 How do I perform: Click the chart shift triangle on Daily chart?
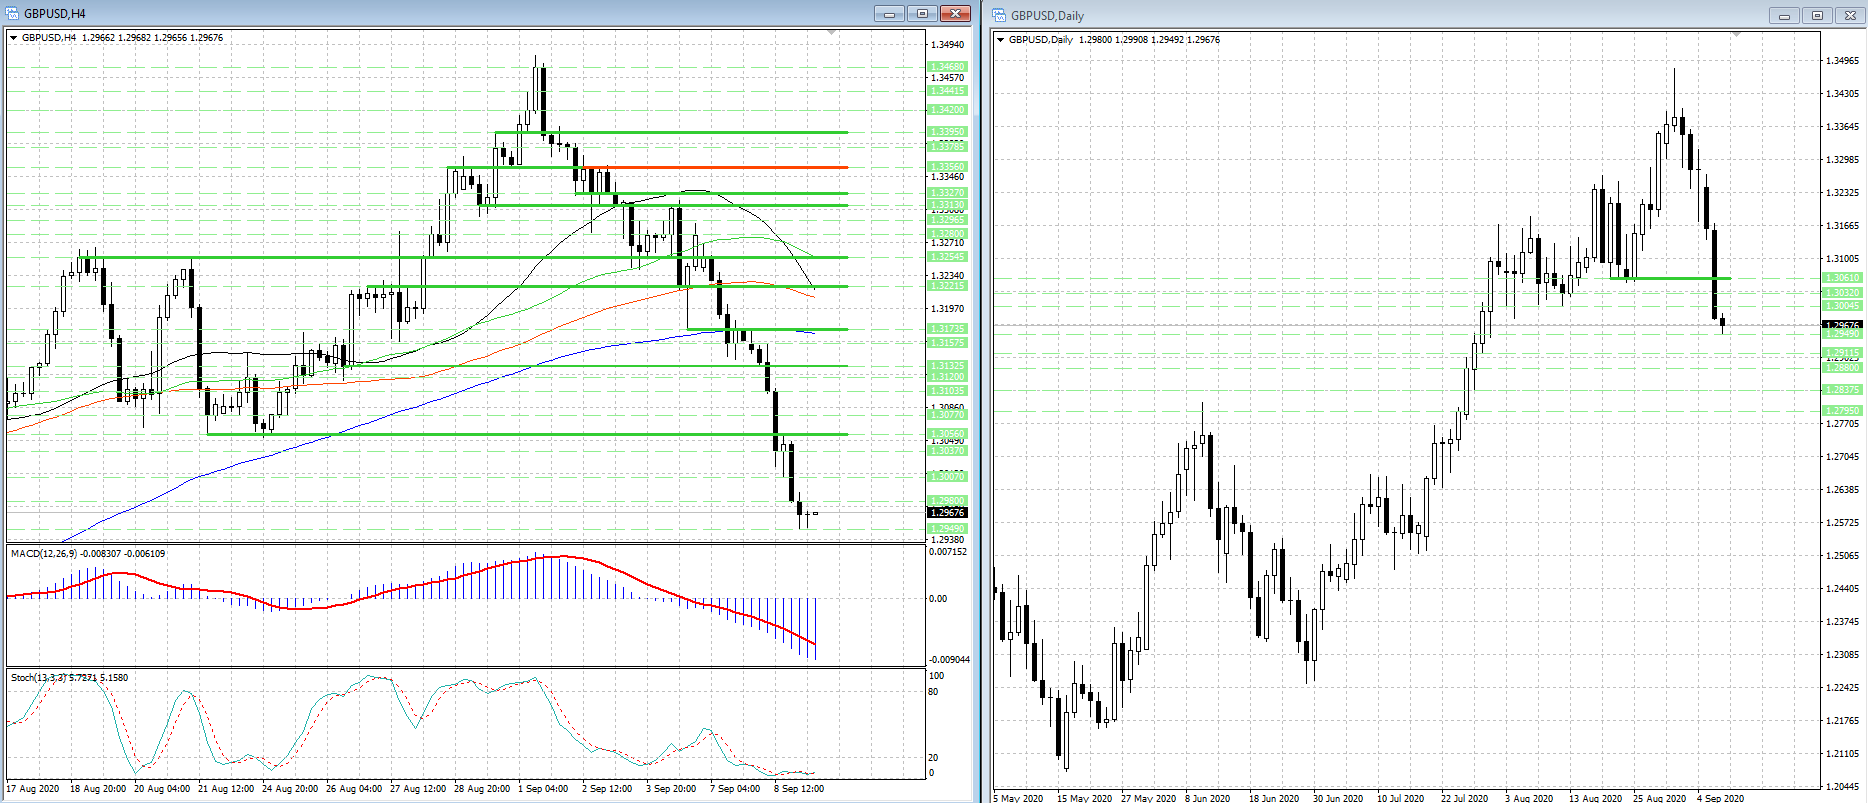click(1736, 35)
